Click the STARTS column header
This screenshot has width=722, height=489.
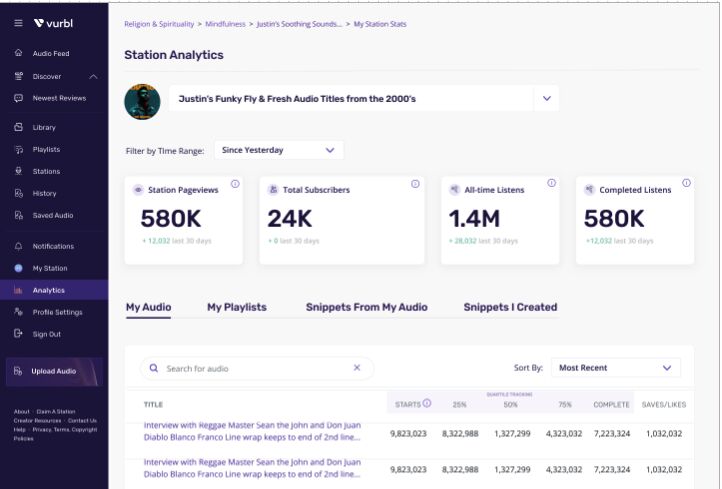pyautogui.click(x=408, y=404)
